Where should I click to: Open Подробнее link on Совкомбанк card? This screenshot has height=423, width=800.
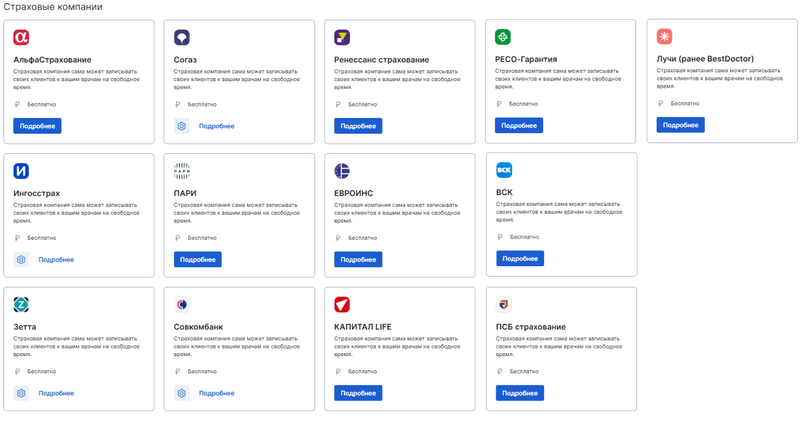click(x=216, y=393)
